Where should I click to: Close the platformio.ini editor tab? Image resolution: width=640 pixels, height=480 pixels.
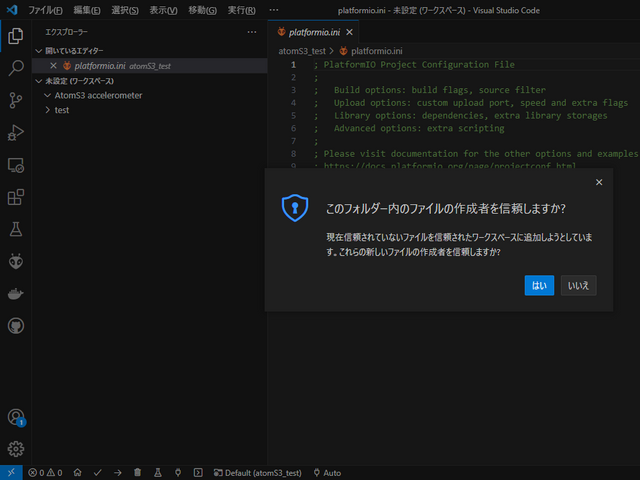coord(349,32)
